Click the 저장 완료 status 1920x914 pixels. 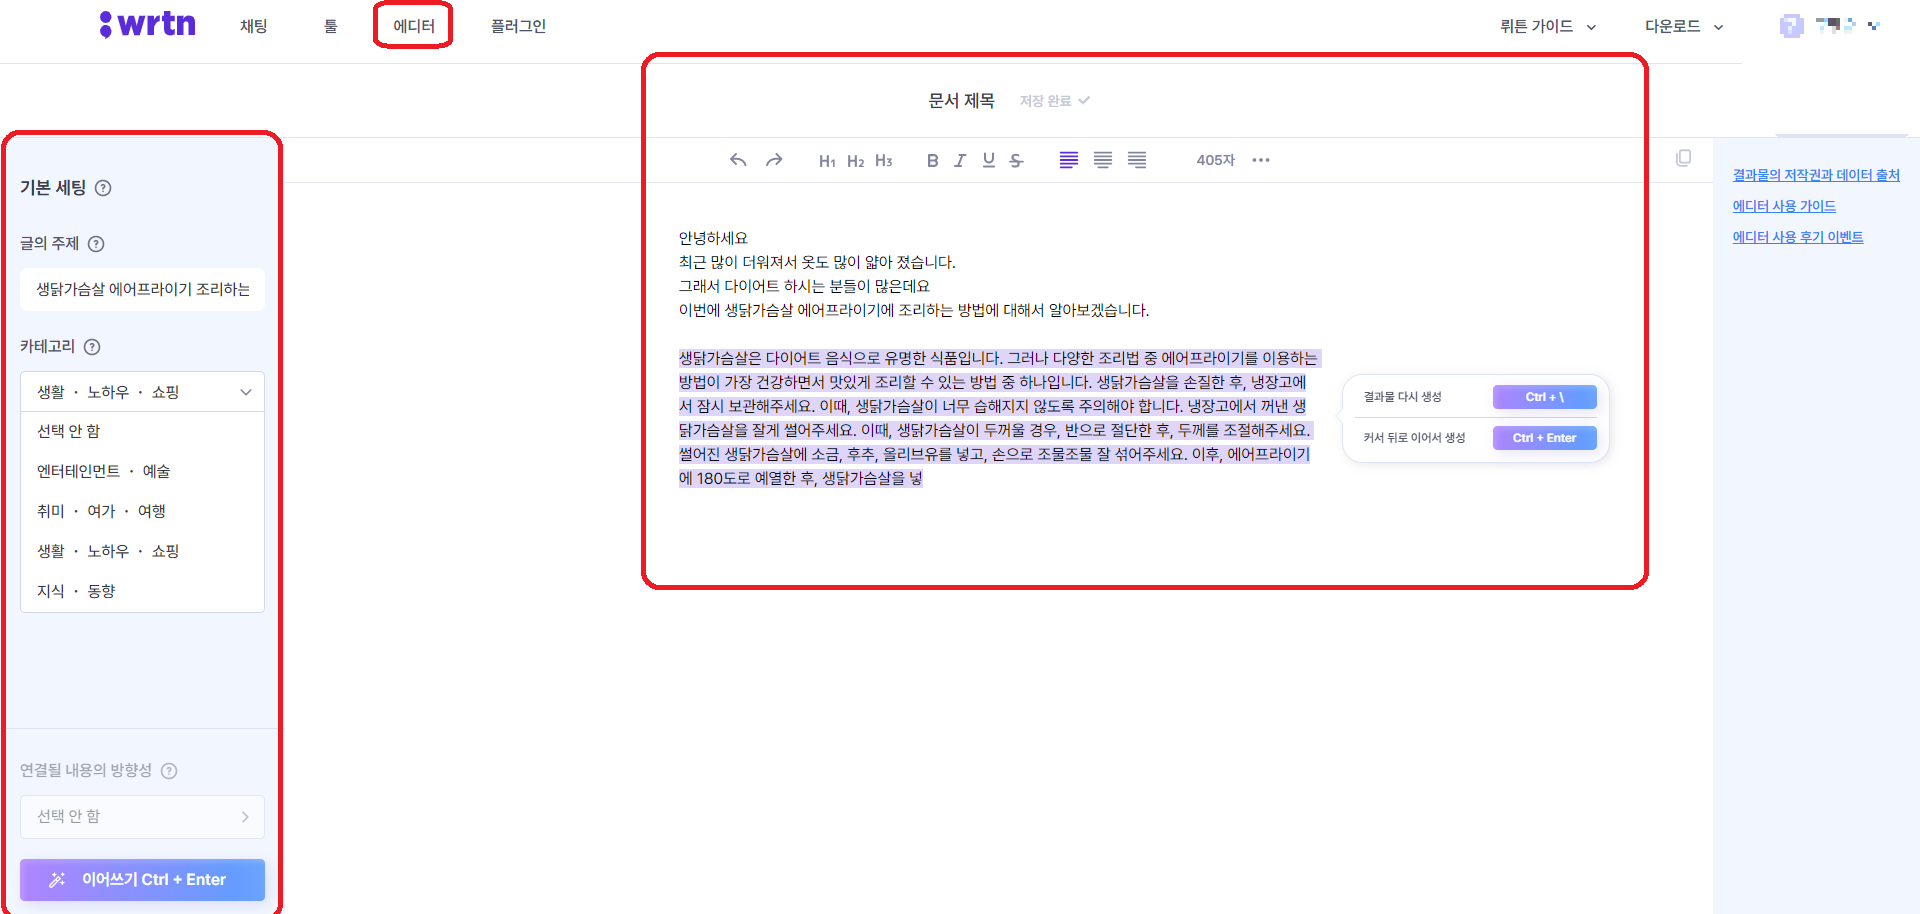point(1054,101)
